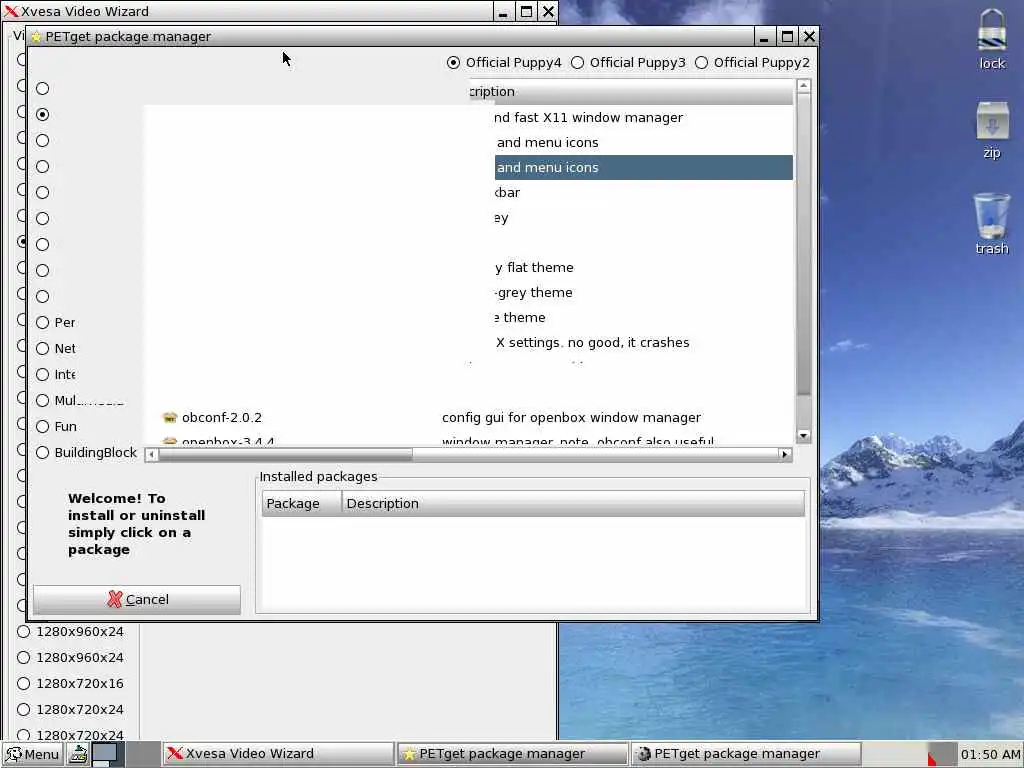The image size is (1024, 768).
Task: Maximize the Xvesa Video Wizard window
Action: tap(526, 11)
